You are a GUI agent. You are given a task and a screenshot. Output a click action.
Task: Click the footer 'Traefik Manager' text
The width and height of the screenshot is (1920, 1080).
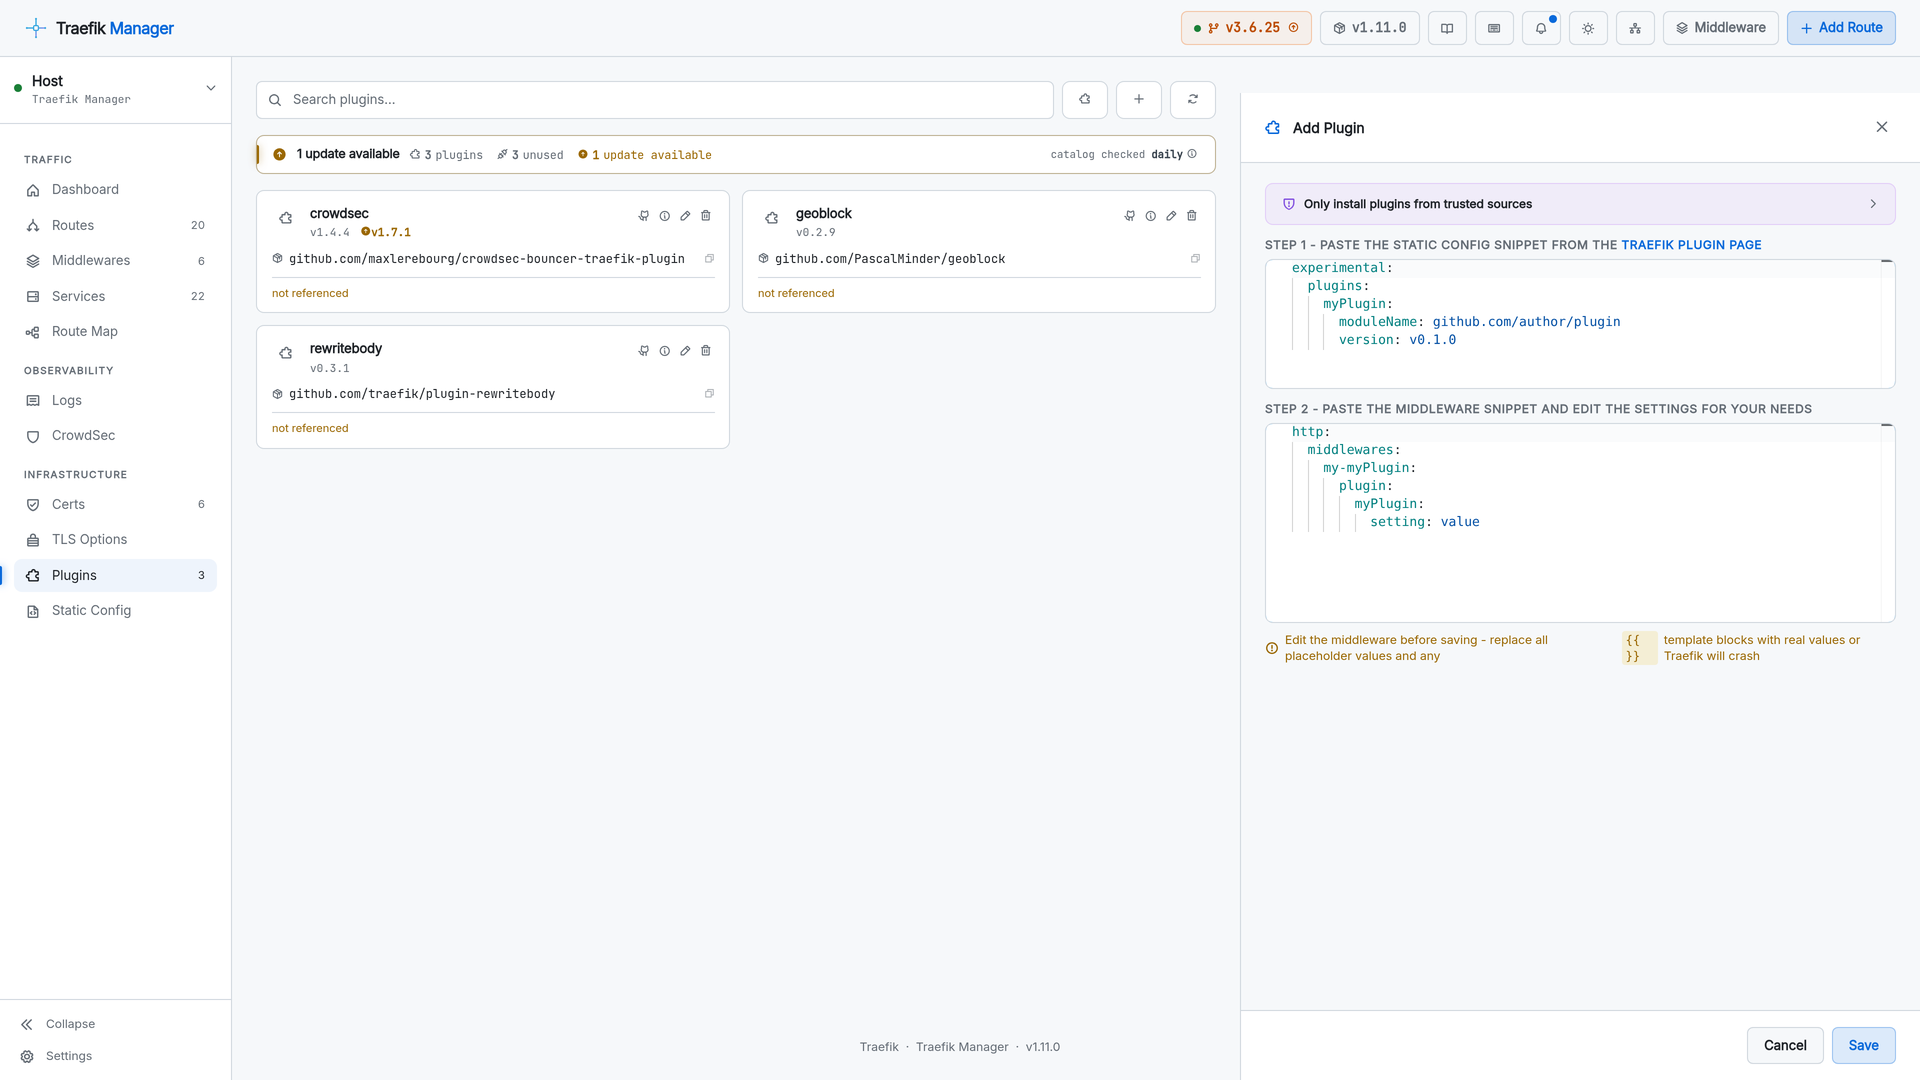(962, 1047)
